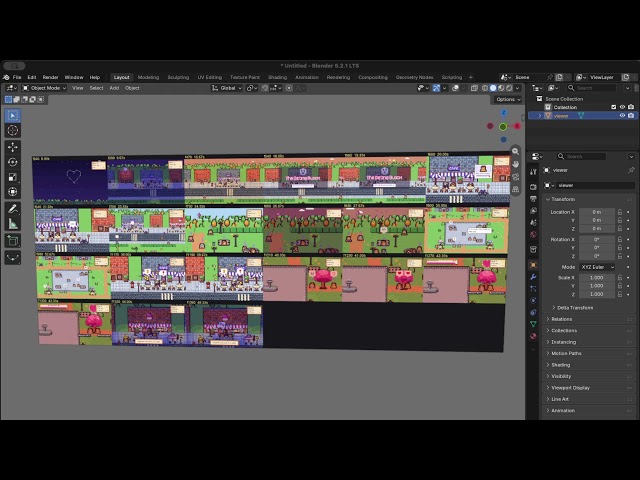Select the Scale tool

pyautogui.click(x=13, y=177)
